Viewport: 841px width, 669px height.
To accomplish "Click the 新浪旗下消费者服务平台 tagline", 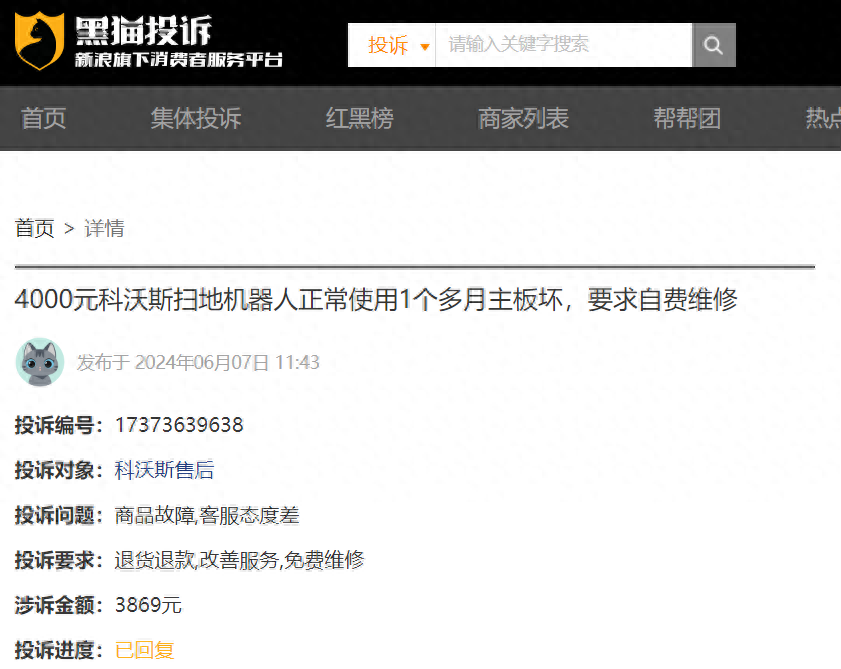I will 179,60.
